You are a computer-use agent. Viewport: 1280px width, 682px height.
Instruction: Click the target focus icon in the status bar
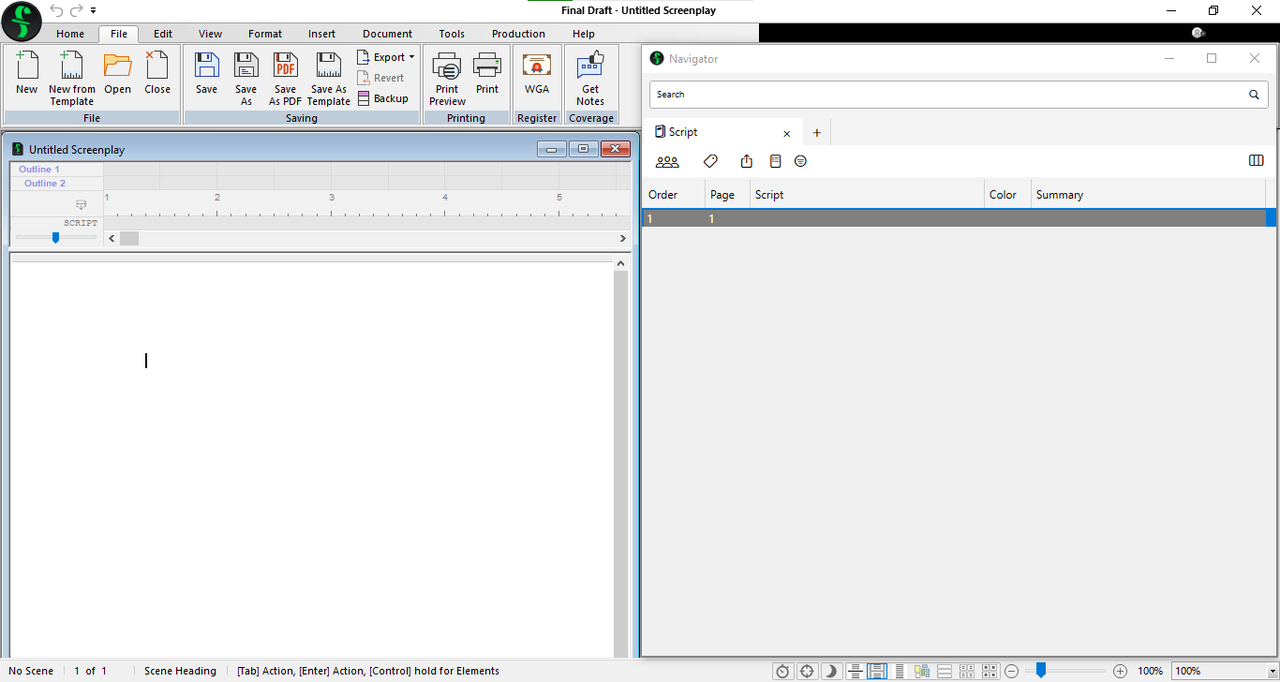[807, 671]
